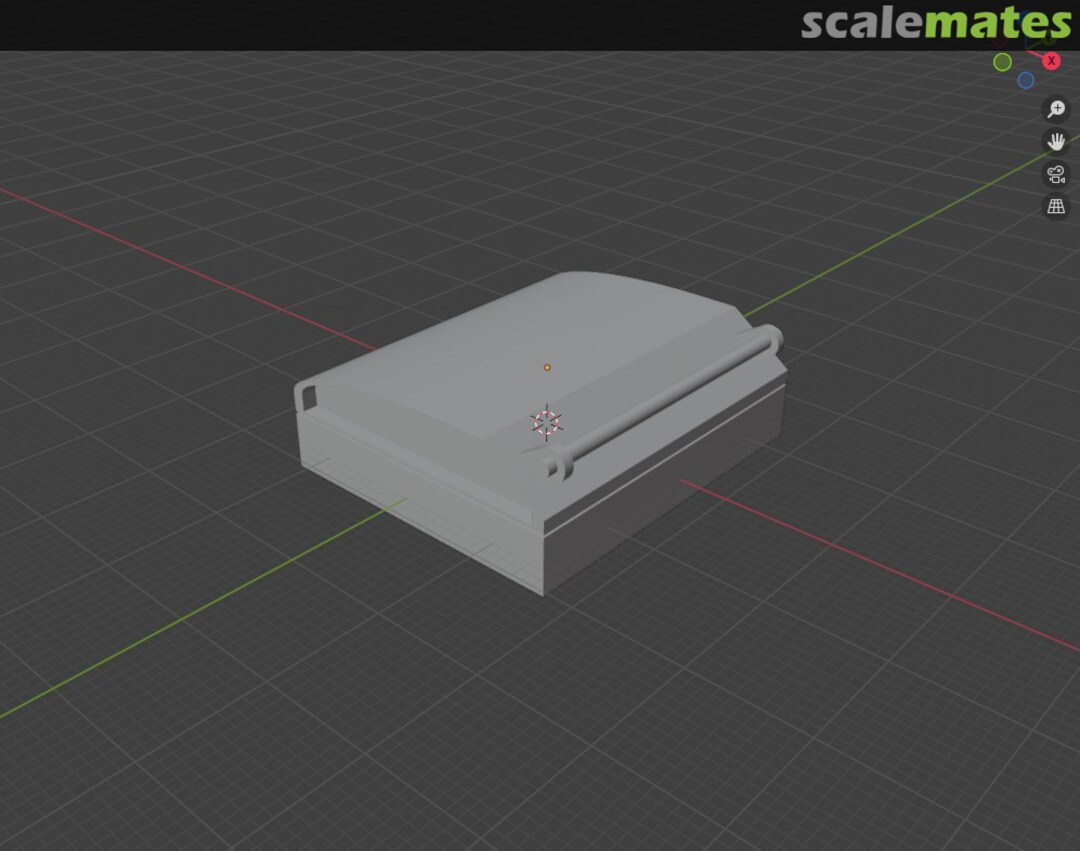The width and height of the screenshot is (1080, 851).
Task: Click the orange object origin dot
Action: click(x=547, y=367)
